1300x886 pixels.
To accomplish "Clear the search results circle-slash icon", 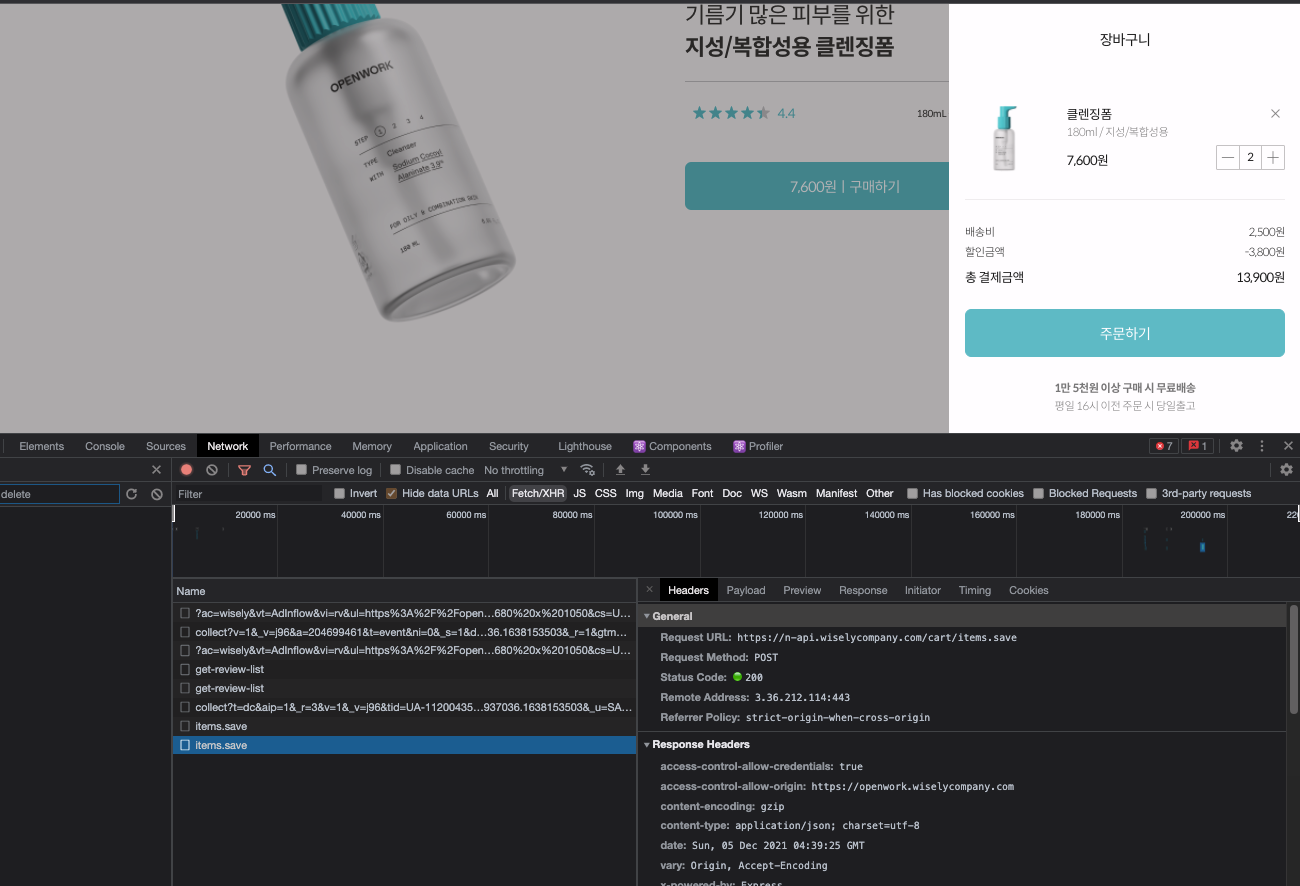I will (157, 494).
